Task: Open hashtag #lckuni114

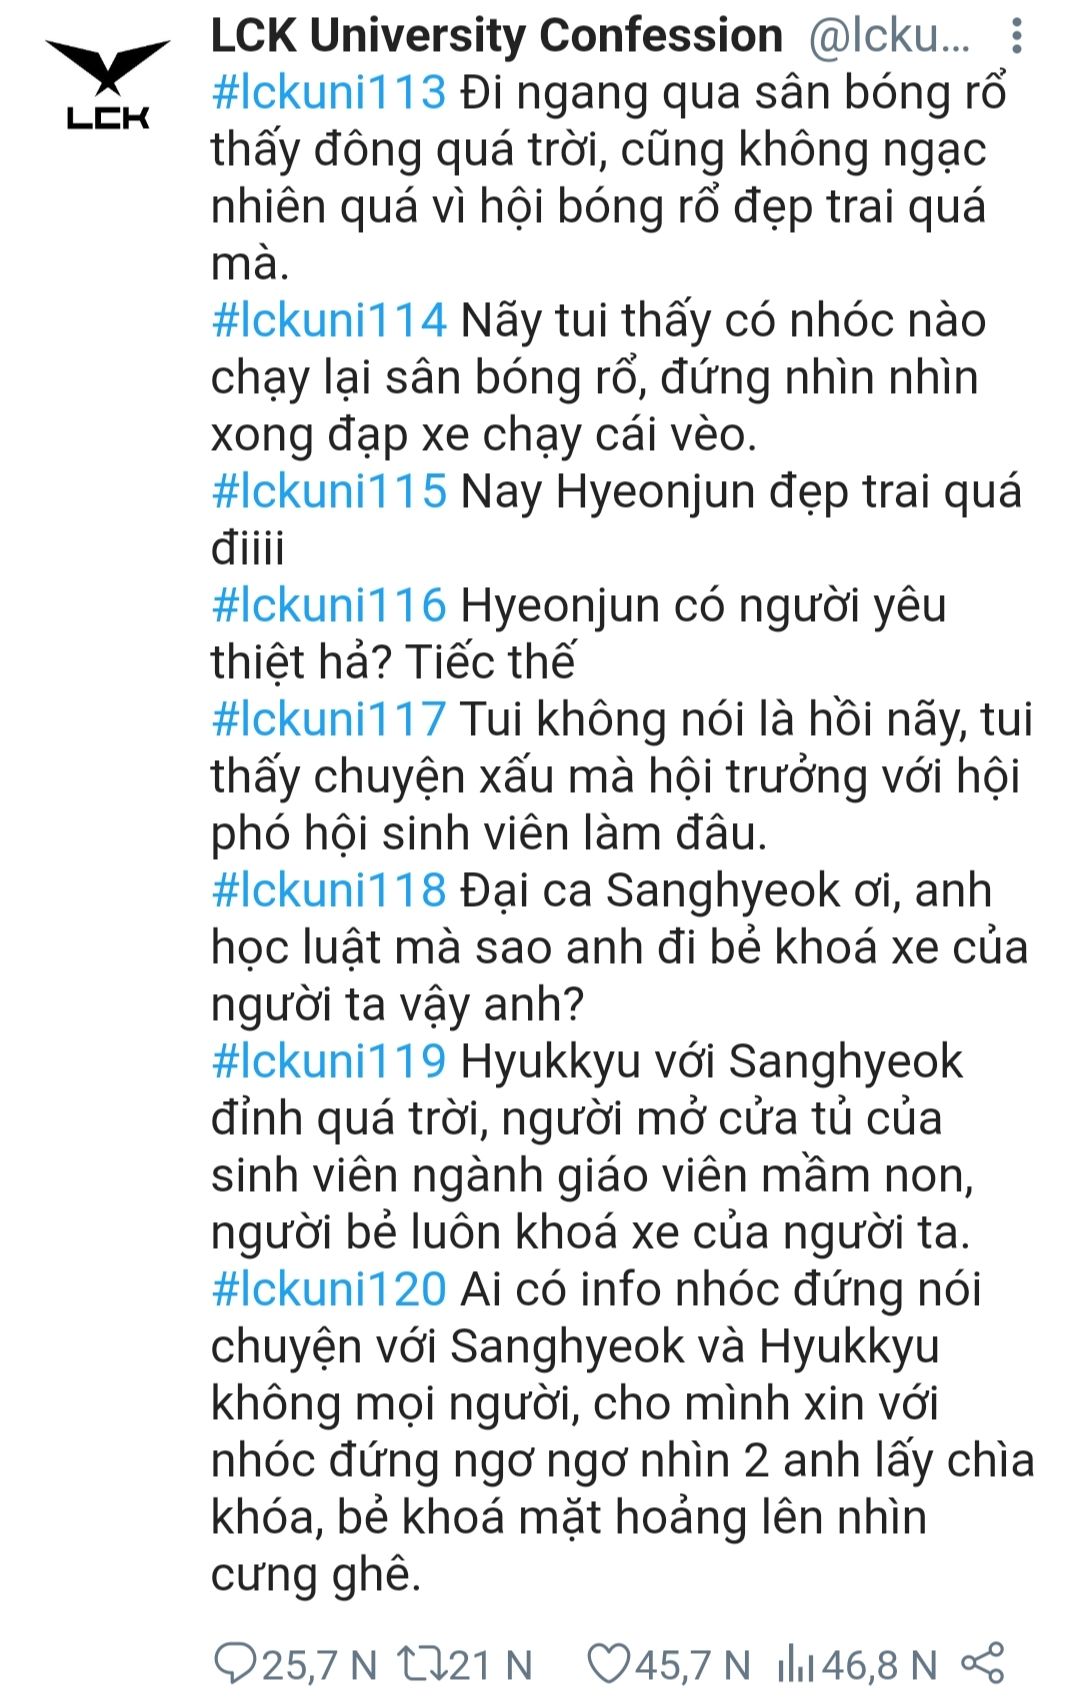Action: (x=329, y=321)
